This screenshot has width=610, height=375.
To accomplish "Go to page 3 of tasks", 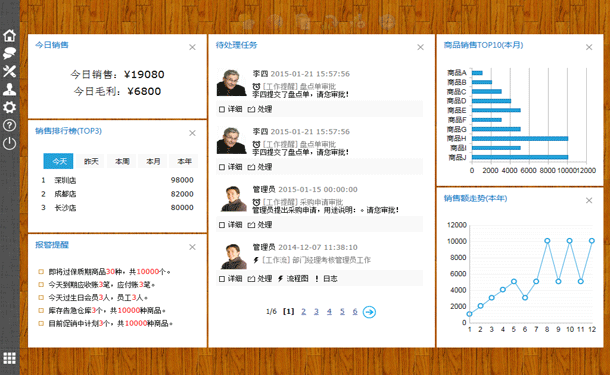I will pyautogui.click(x=316, y=312).
